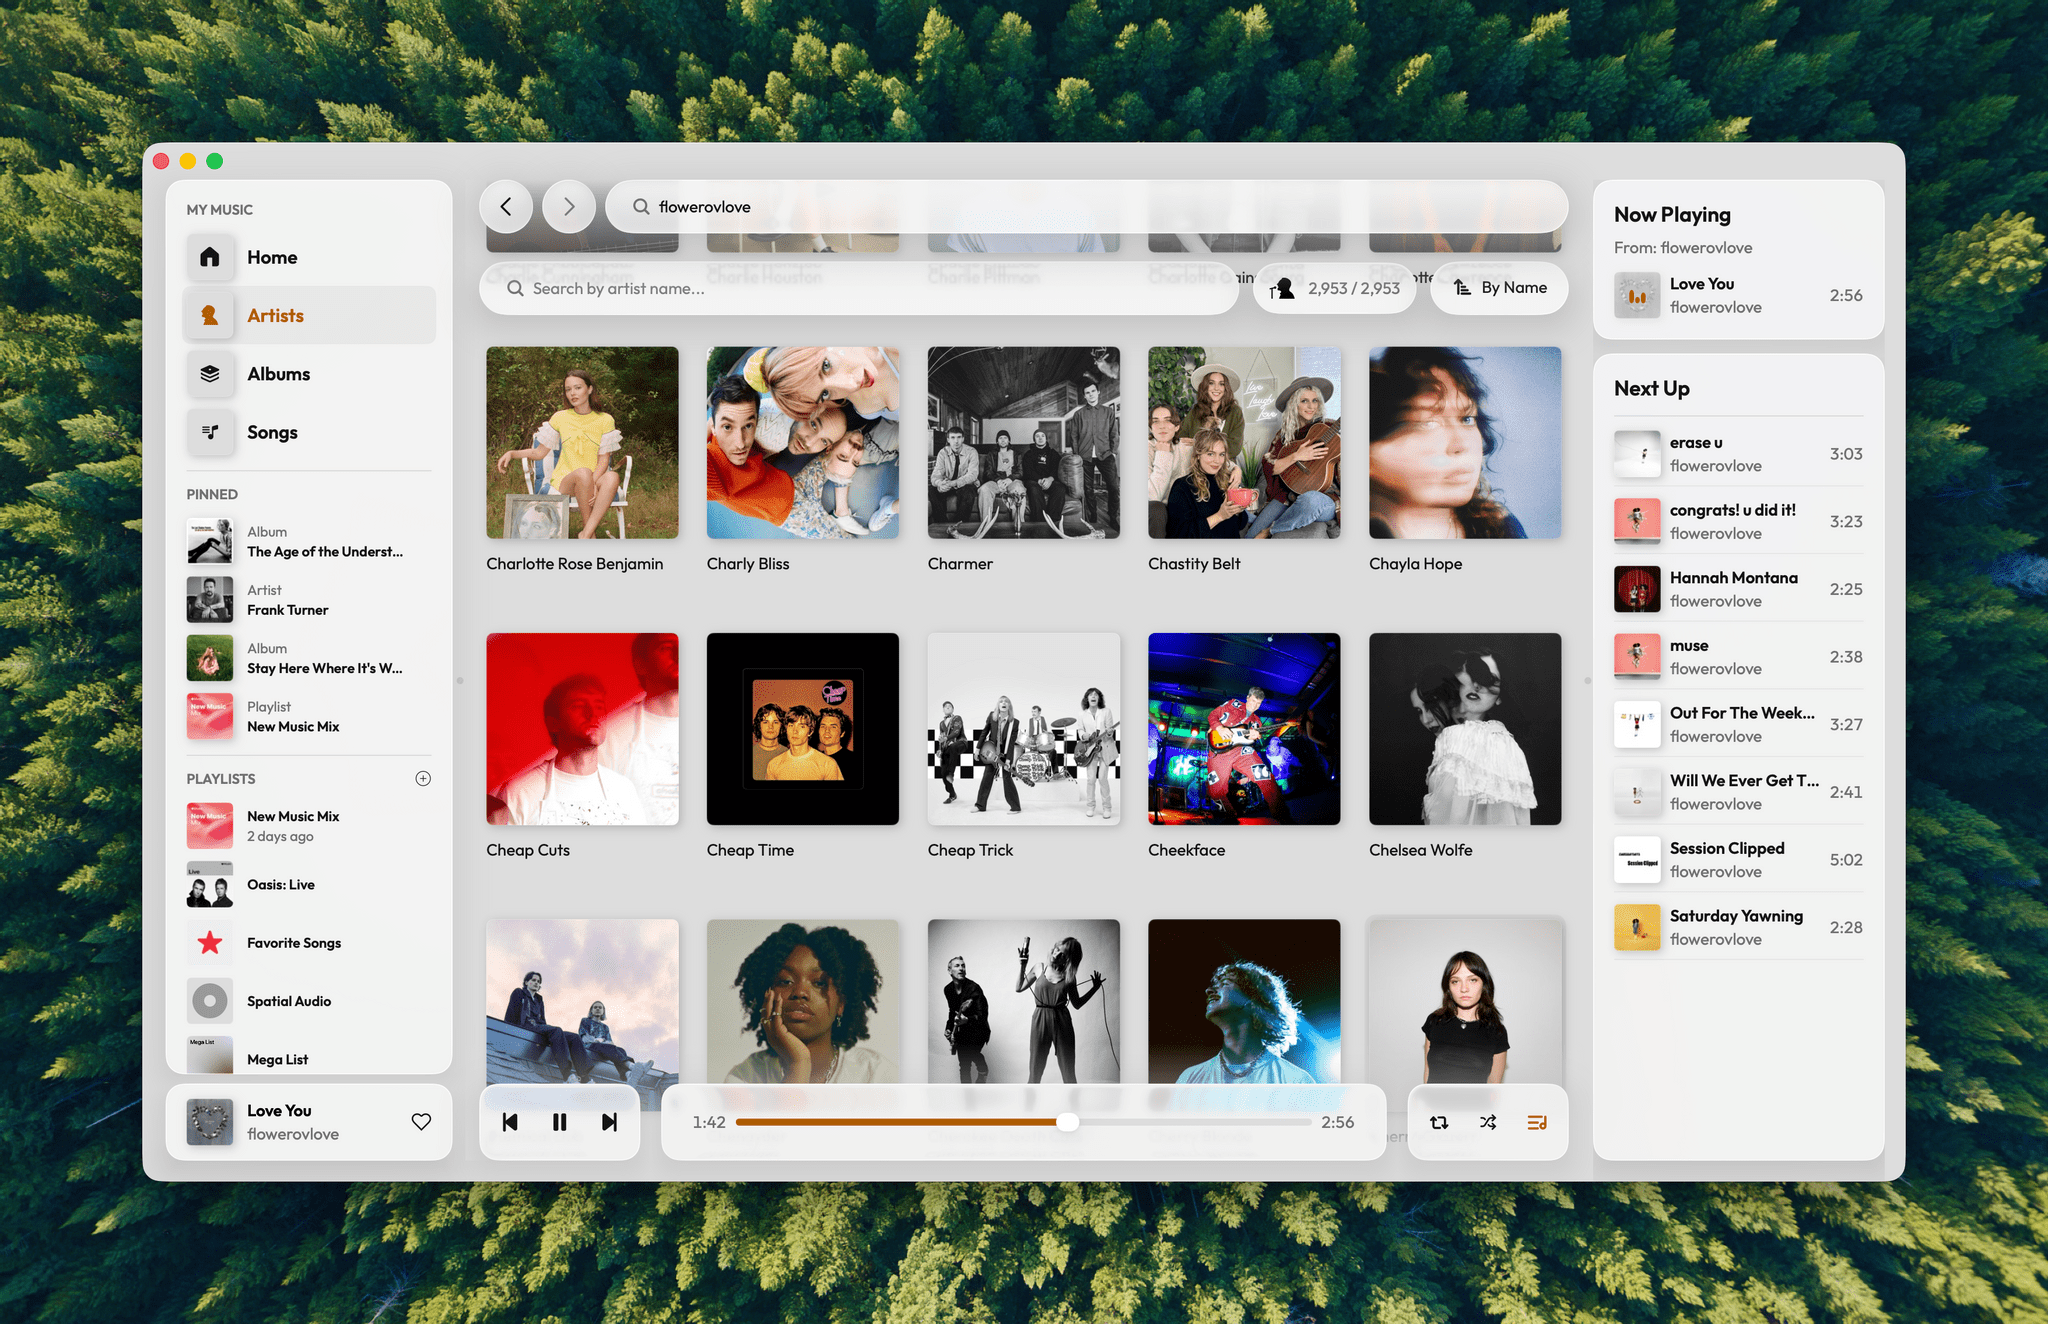Skip to the previous track
This screenshot has height=1324, width=2048.
point(510,1122)
